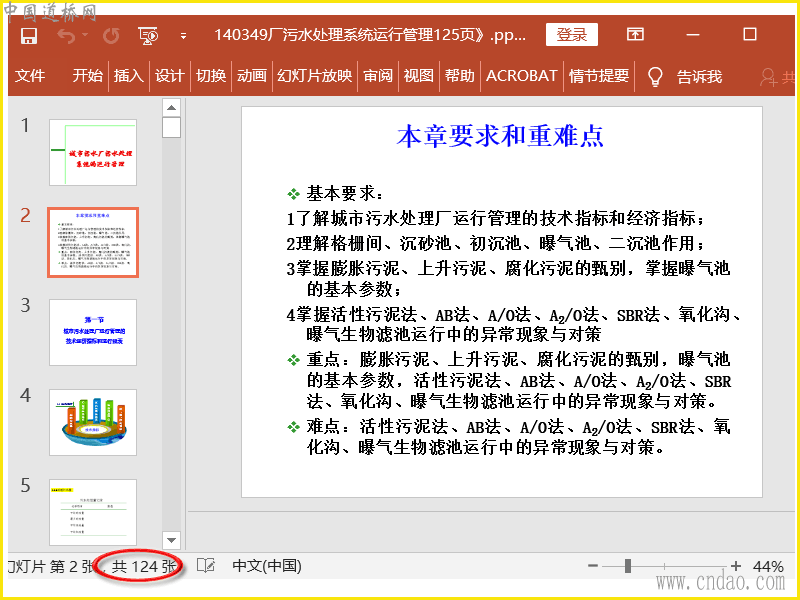Click the slide title 本章要求和重难点
Image resolution: width=800 pixels, height=600 pixels.
[x=500, y=136]
